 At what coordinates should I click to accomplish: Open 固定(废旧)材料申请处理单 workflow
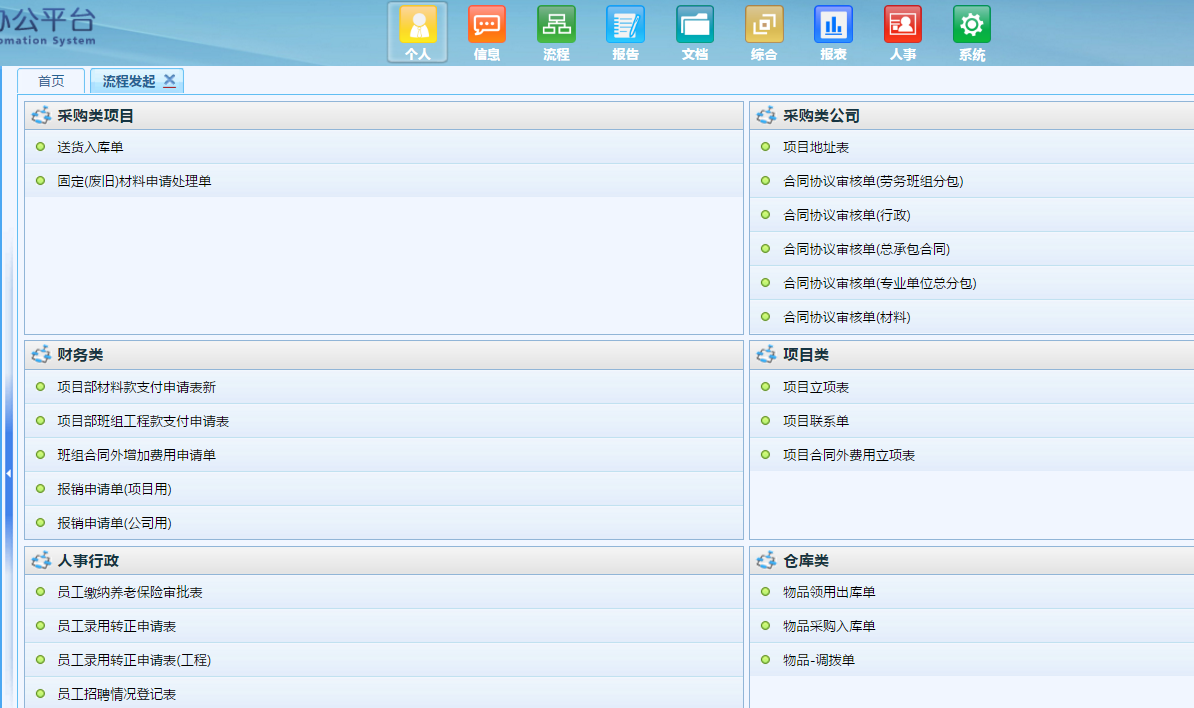[x=134, y=181]
